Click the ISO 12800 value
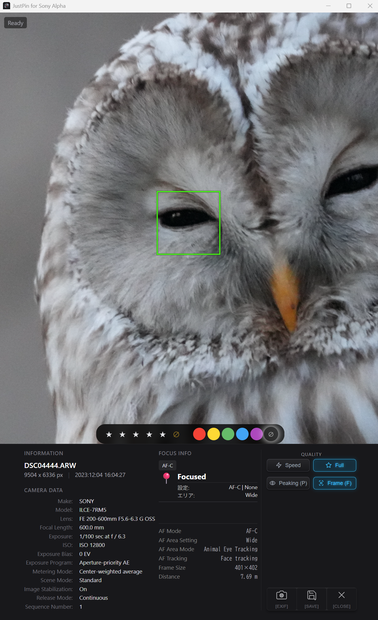 (92, 545)
